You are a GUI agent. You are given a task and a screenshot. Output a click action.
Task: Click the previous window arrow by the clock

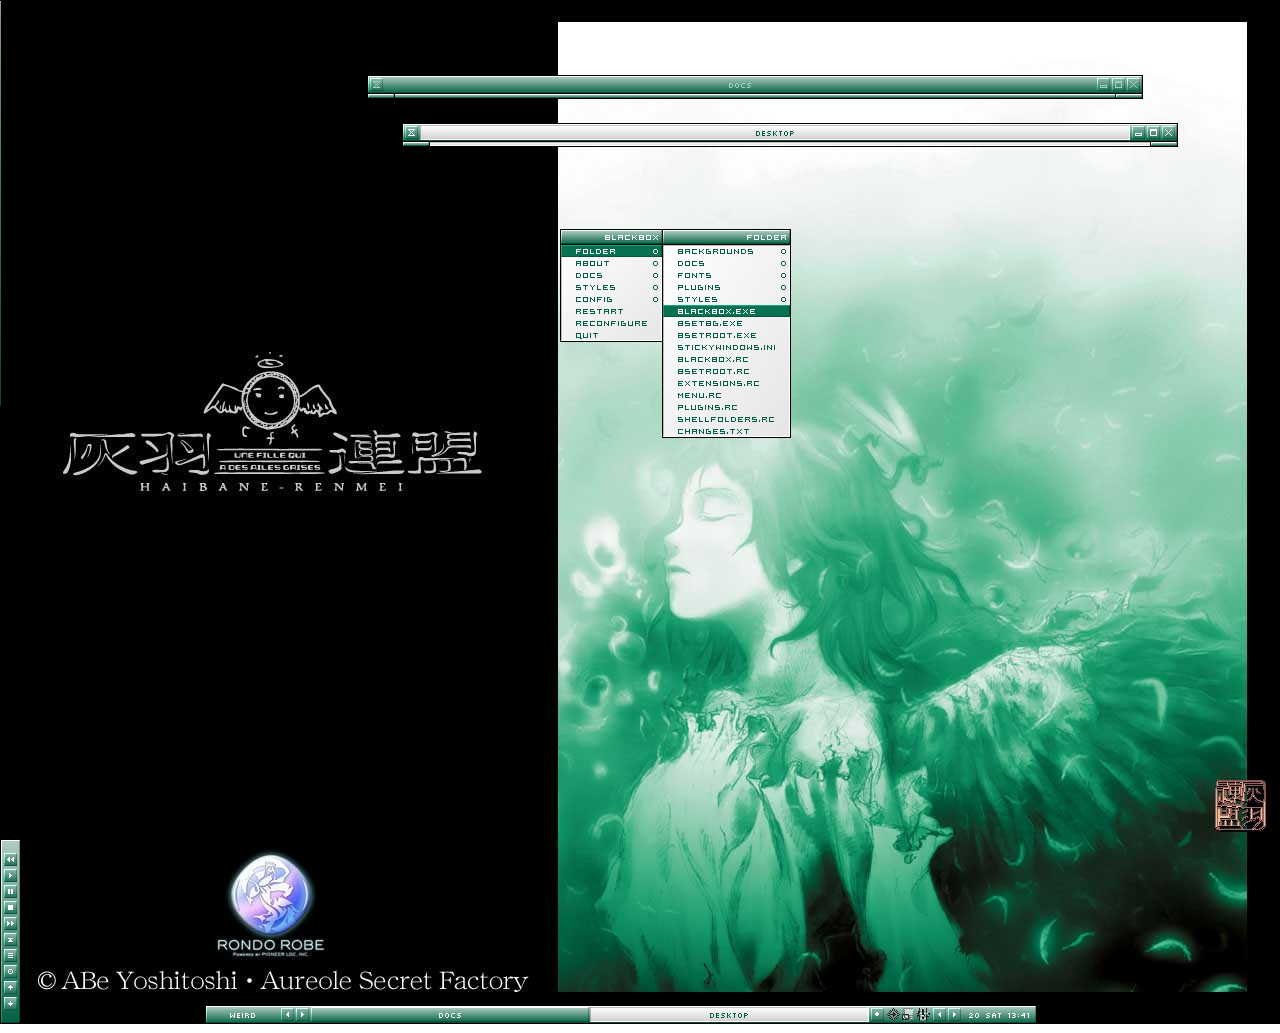939,1014
